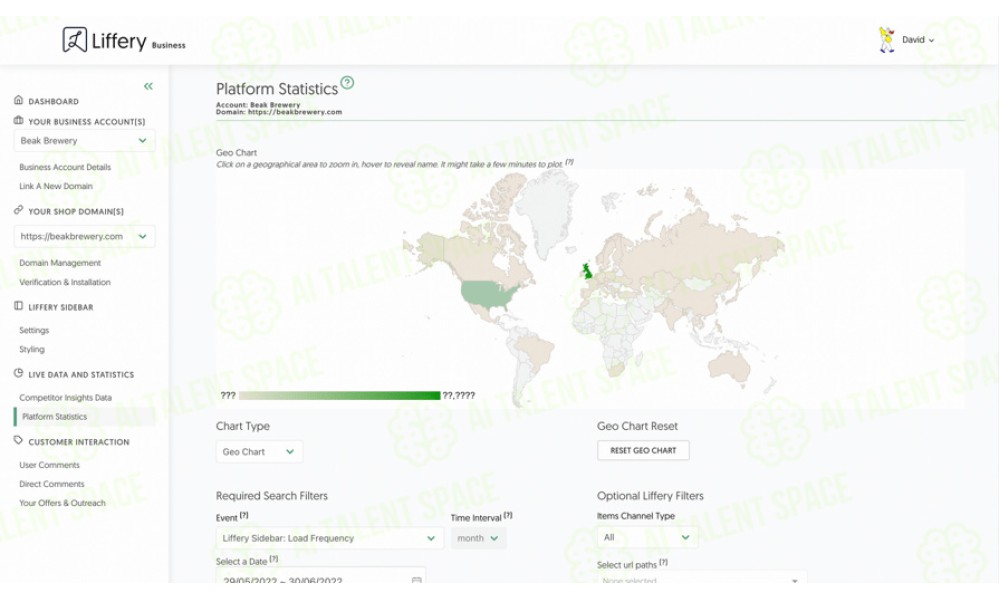This screenshot has height=600, width=1000.
Task: Open Direct Comments
Action: [52, 484]
